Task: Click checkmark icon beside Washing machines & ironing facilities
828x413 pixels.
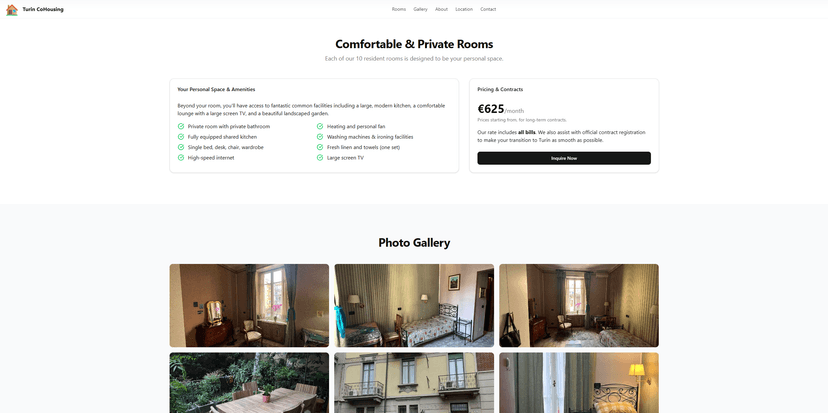Action: coord(320,137)
